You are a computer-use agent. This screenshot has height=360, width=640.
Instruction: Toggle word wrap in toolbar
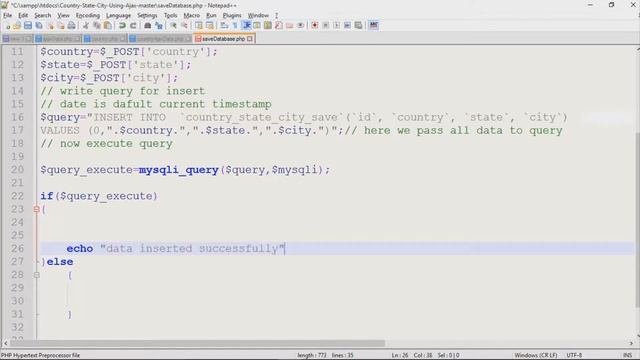(x=223, y=25)
